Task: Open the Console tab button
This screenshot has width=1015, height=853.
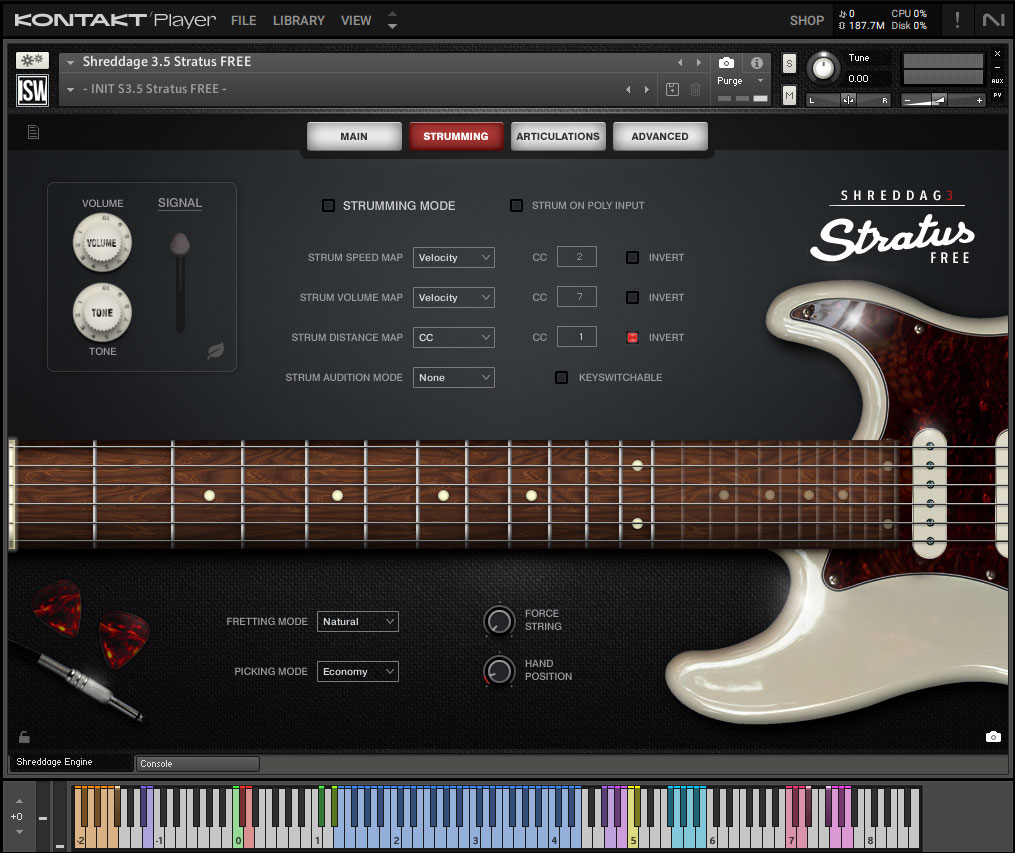Action: pyautogui.click(x=197, y=764)
